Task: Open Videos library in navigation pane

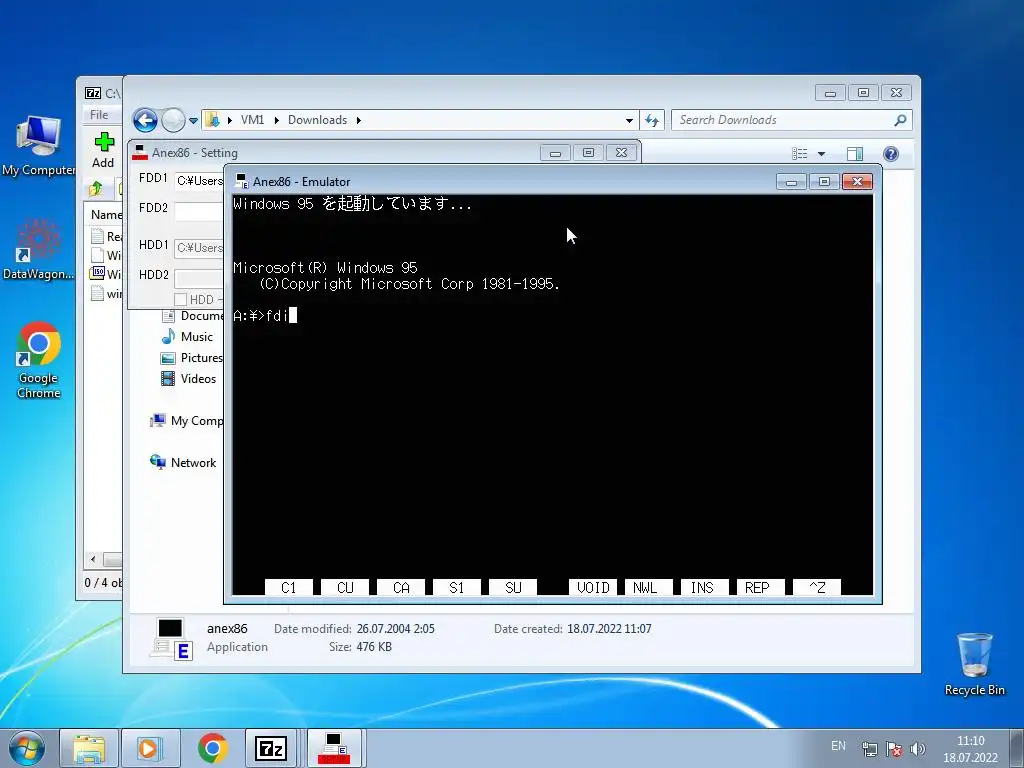Action: click(x=189, y=379)
